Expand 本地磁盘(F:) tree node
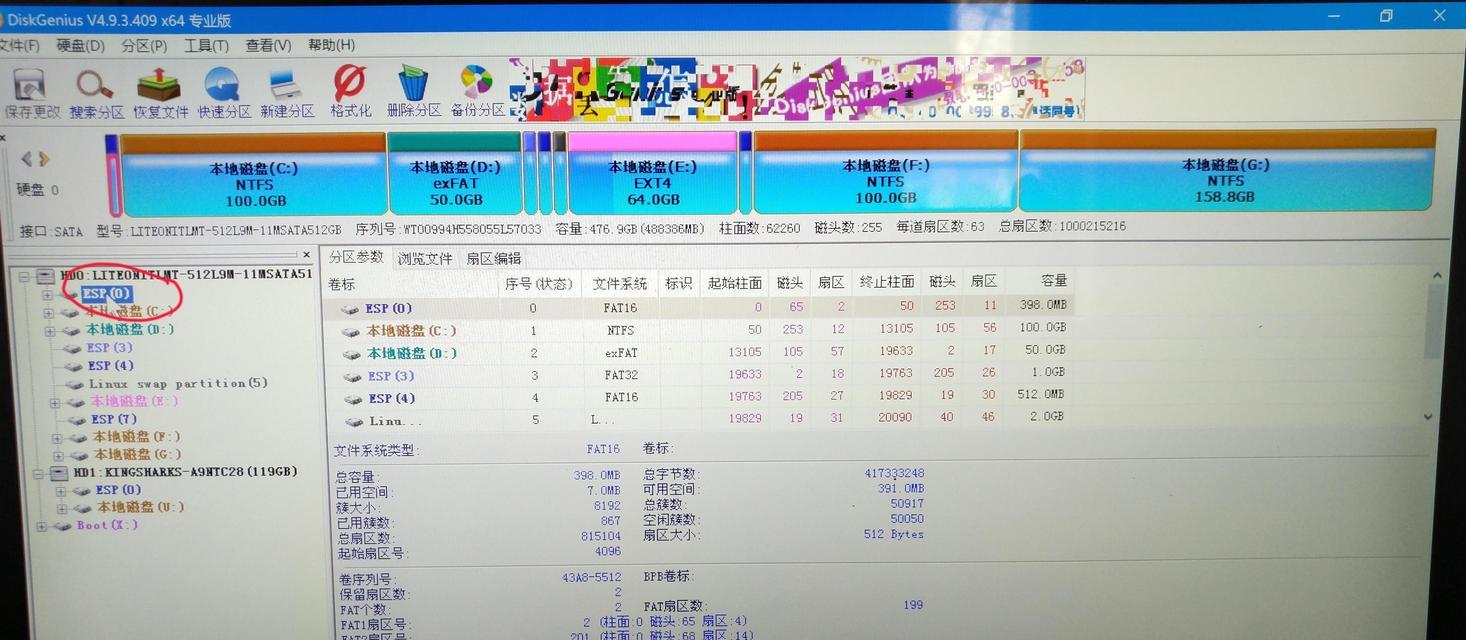Screen dimensions: 1466x640 tap(57, 438)
